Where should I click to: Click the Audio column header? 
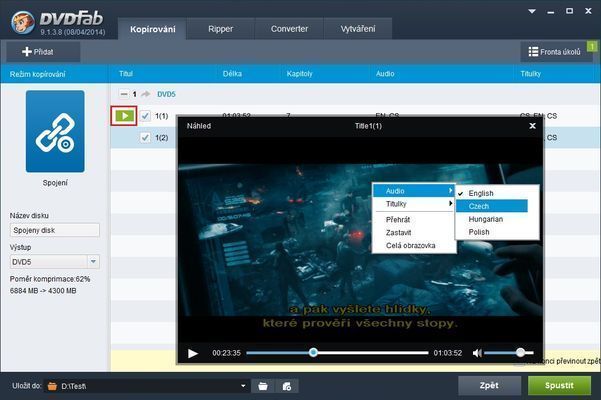[x=385, y=74]
